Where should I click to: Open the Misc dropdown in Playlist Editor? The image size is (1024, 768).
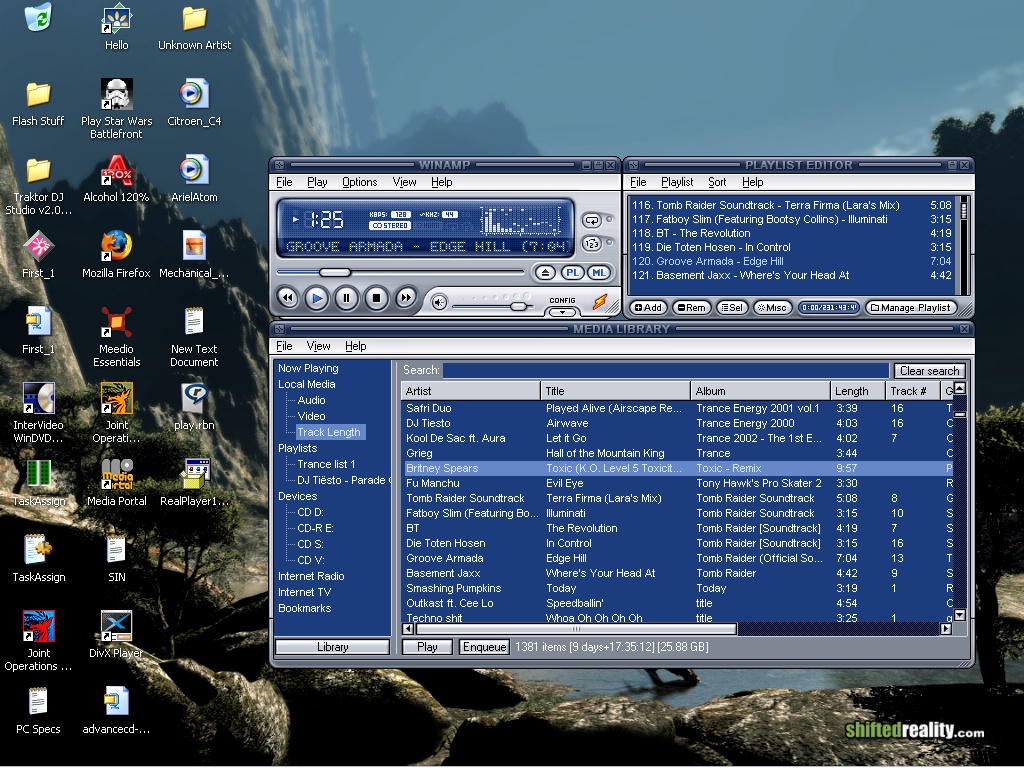(773, 308)
